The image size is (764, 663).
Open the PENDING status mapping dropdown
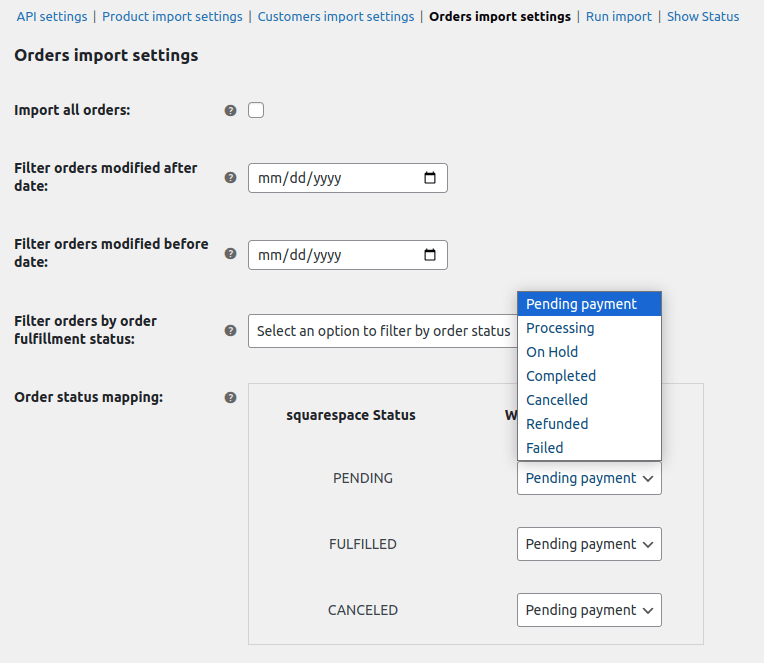click(x=589, y=478)
